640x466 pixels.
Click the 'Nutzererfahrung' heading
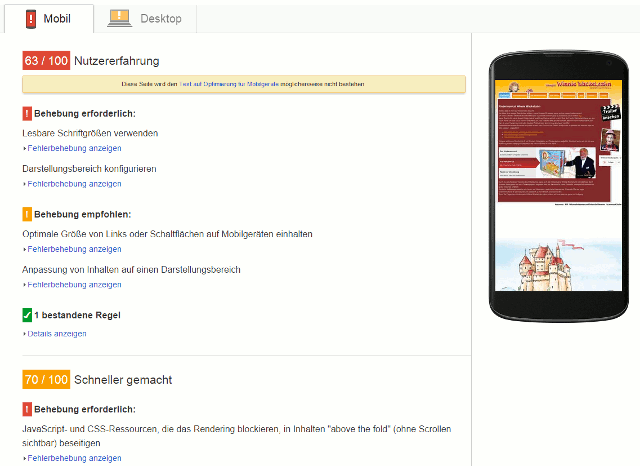point(117,61)
